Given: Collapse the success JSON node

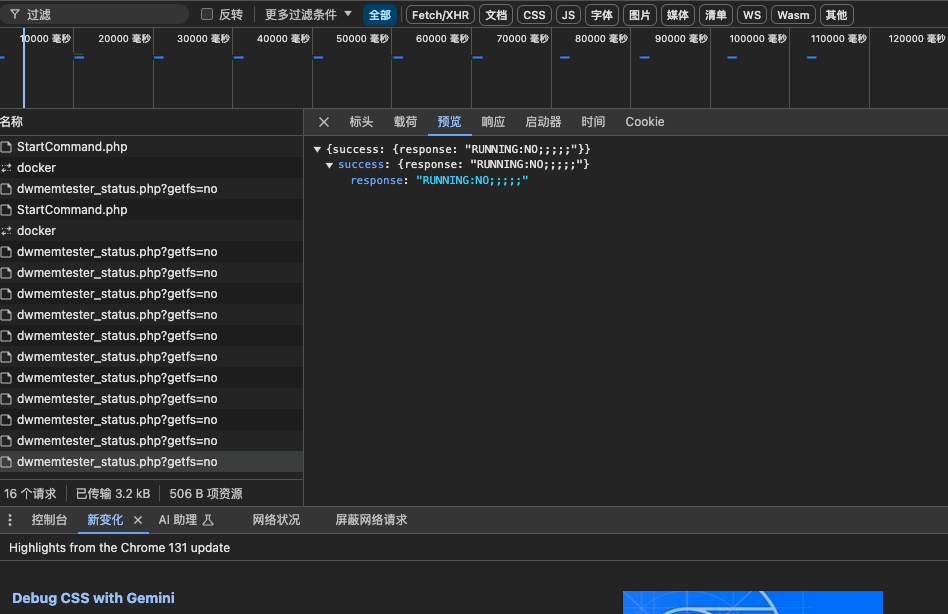Looking at the screenshot, I should coord(330,165).
